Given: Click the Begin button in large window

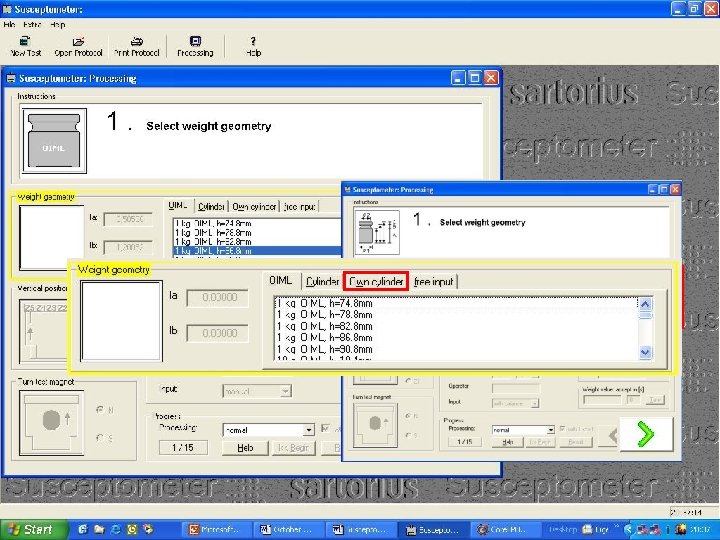Looking at the screenshot, I should 294,448.
